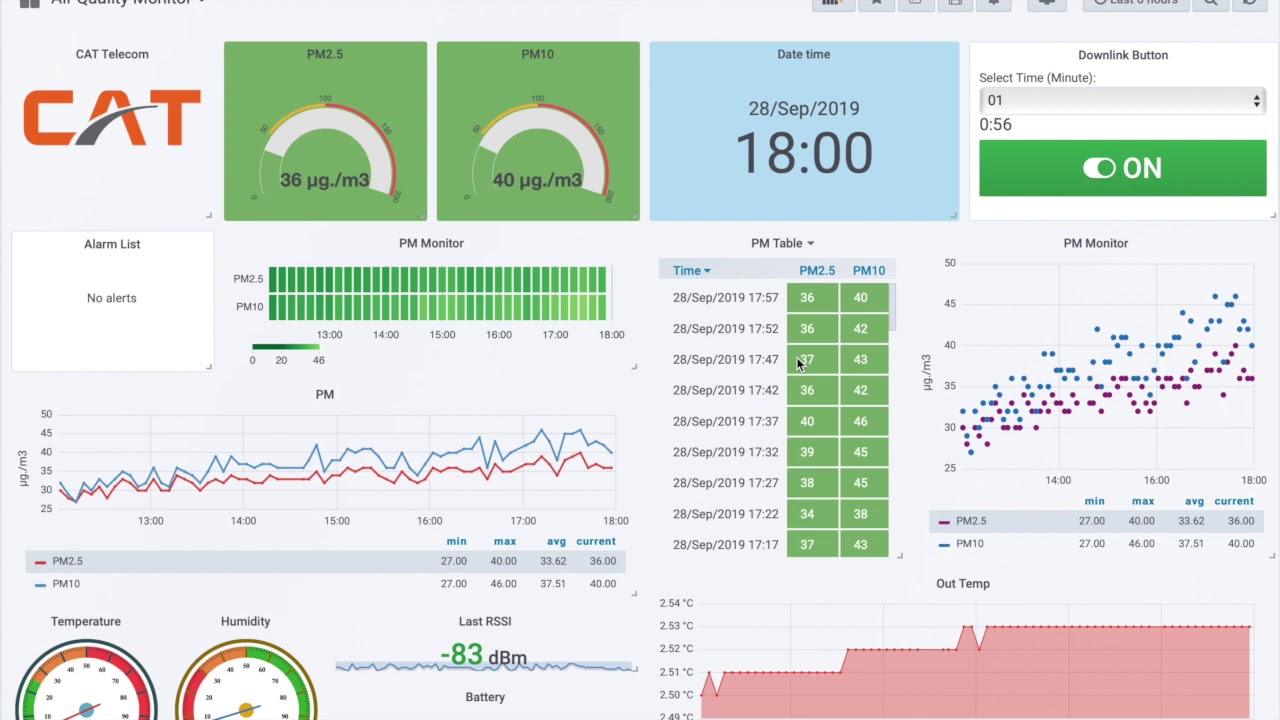Sort scatter PM Monitor legend by min

click(1095, 501)
